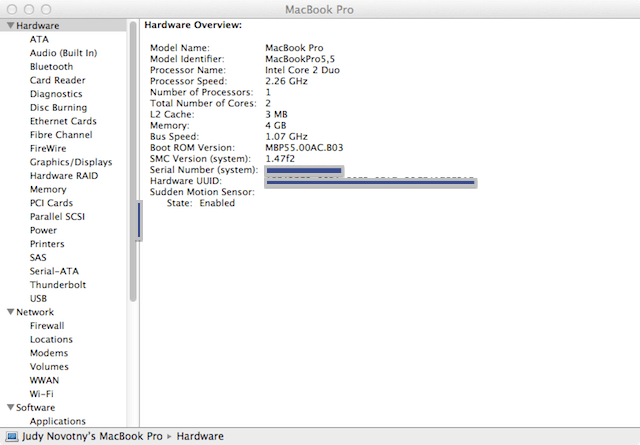Select Disc Burning category

[58, 107]
